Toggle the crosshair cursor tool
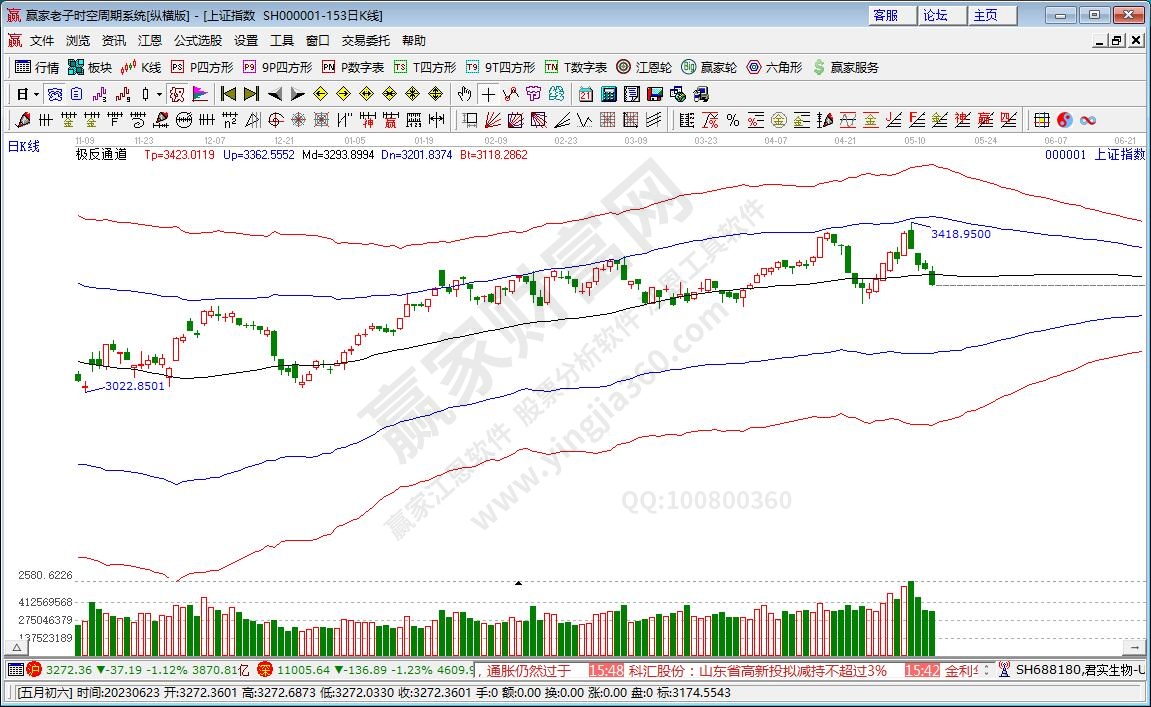 [x=487, y=94]
